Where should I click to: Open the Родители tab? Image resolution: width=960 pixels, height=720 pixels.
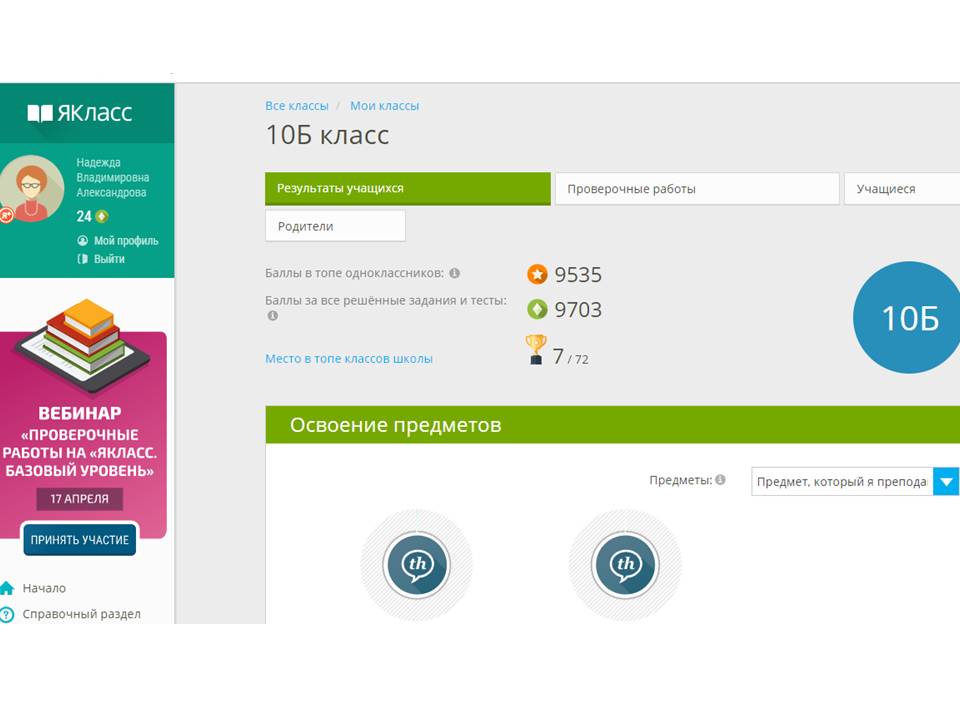[x=335, y=226]
